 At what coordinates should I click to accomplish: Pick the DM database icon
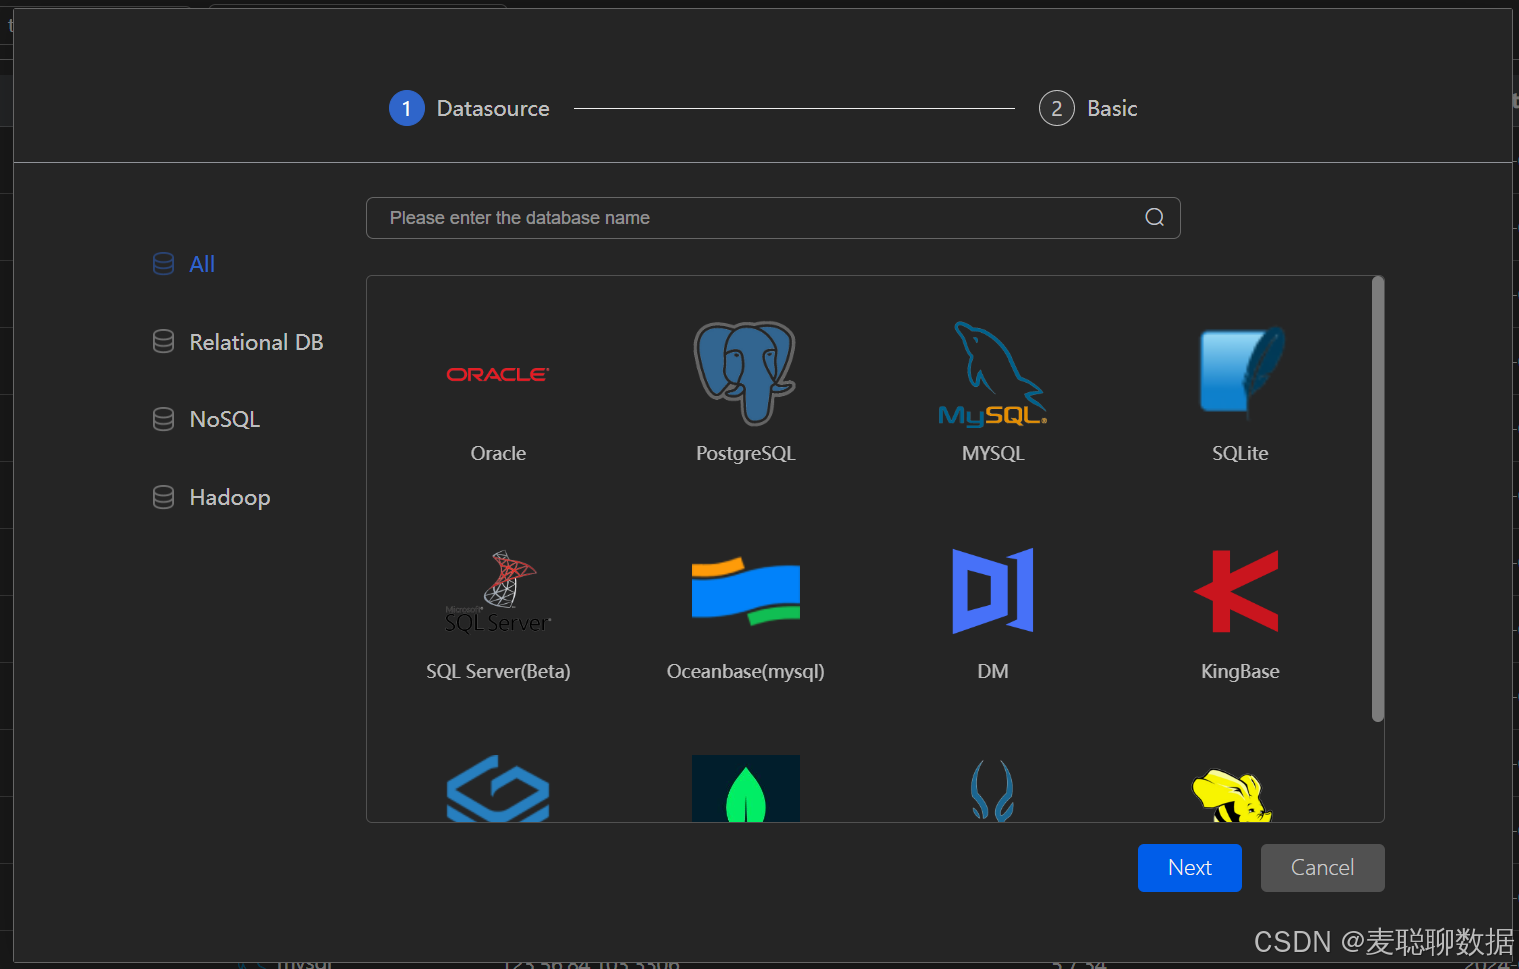[x=993, y=591]
